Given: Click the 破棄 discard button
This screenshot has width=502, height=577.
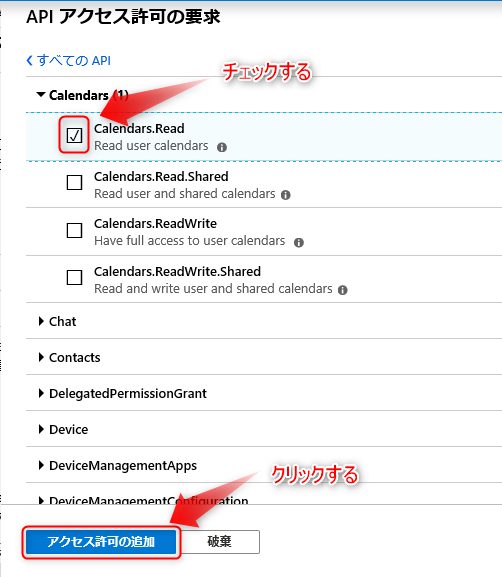Looking at the screenshot, I should pos(220,542).
